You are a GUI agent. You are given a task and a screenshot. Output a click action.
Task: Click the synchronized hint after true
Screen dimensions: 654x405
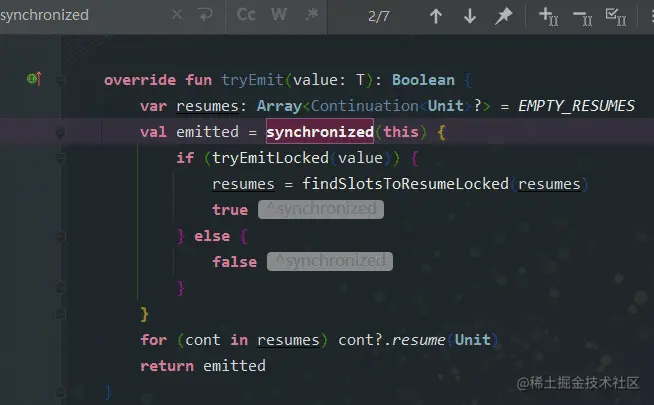(321, 210)
